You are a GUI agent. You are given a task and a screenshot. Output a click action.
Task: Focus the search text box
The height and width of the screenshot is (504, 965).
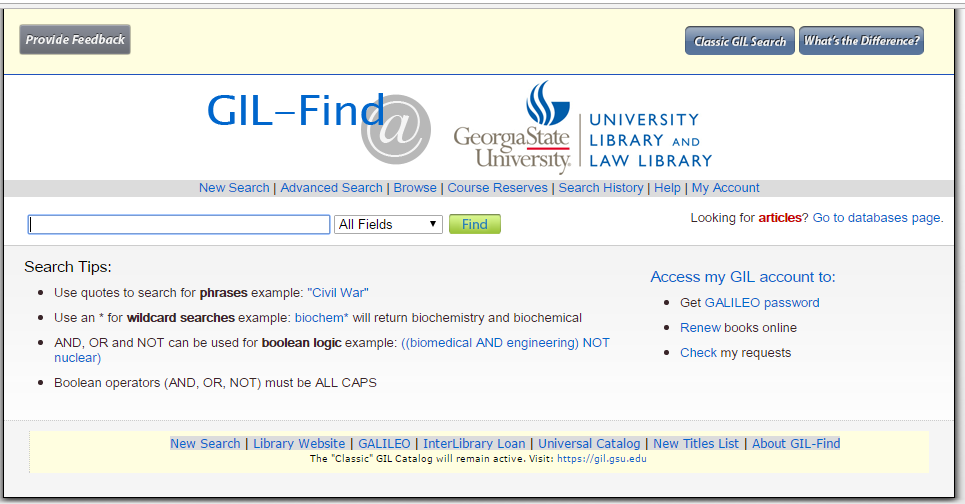click(178, 224)
